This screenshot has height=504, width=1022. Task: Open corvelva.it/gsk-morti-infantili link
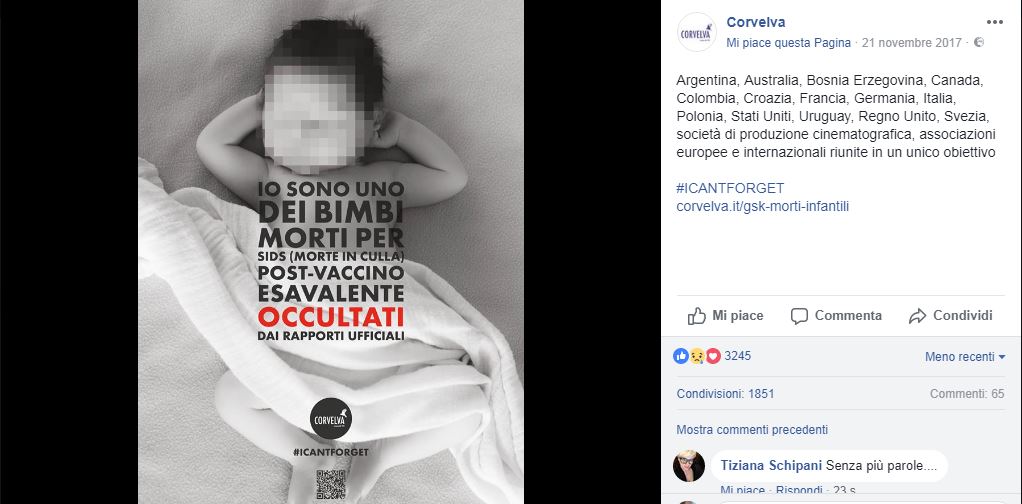coord(763,207)
